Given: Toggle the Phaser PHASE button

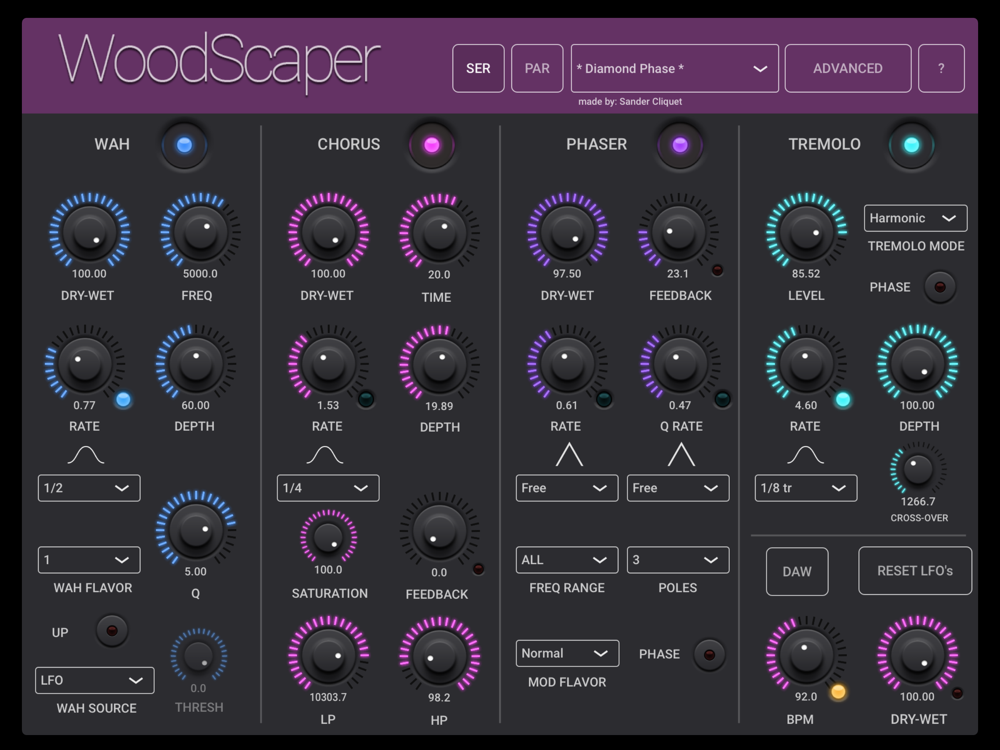Looking at the screenshot, I should pyautogui.click(x=709, y=654).
